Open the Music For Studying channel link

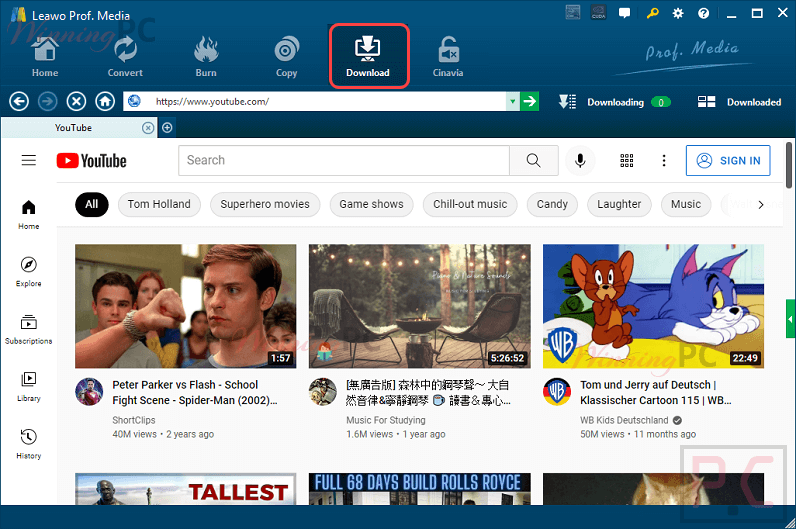coord(386,420)
